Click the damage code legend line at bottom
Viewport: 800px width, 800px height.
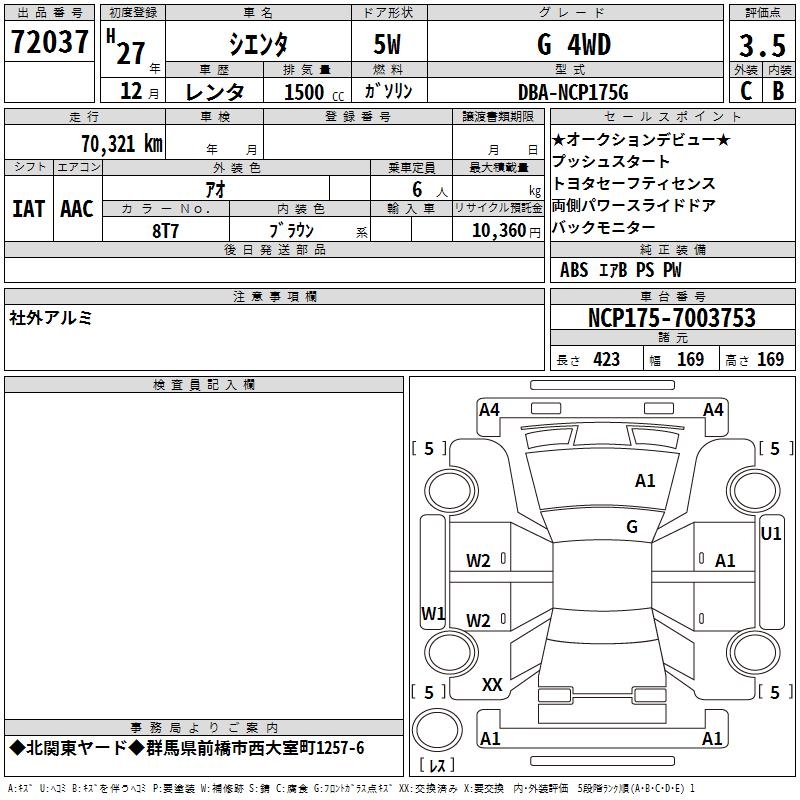click(352, 788)
